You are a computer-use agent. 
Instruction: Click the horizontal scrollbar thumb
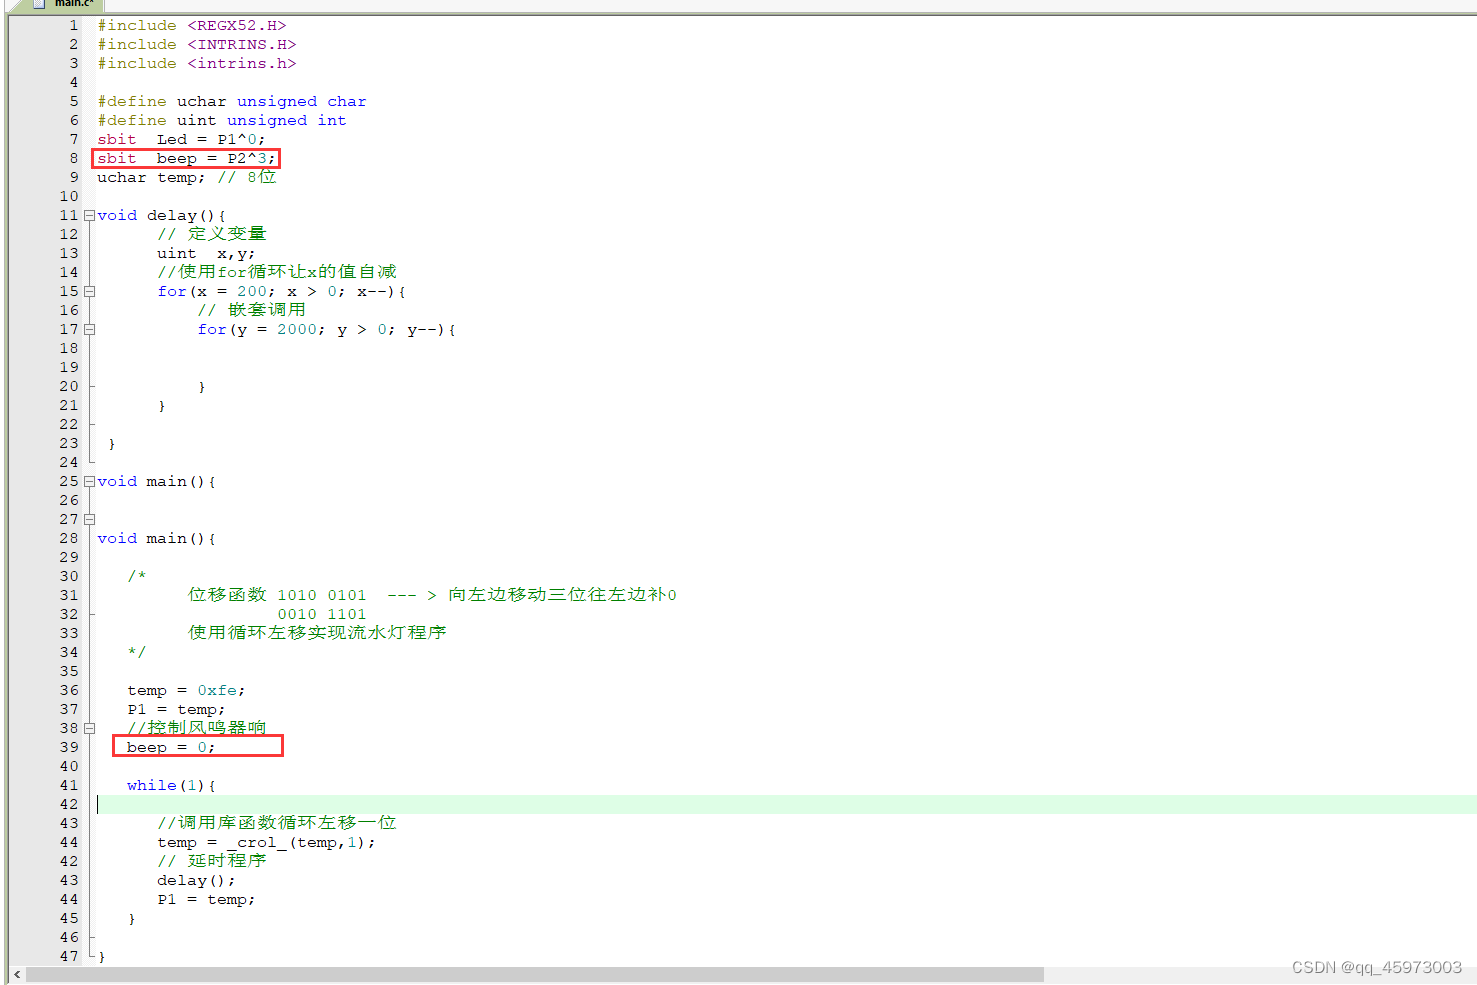click(535, 974)
